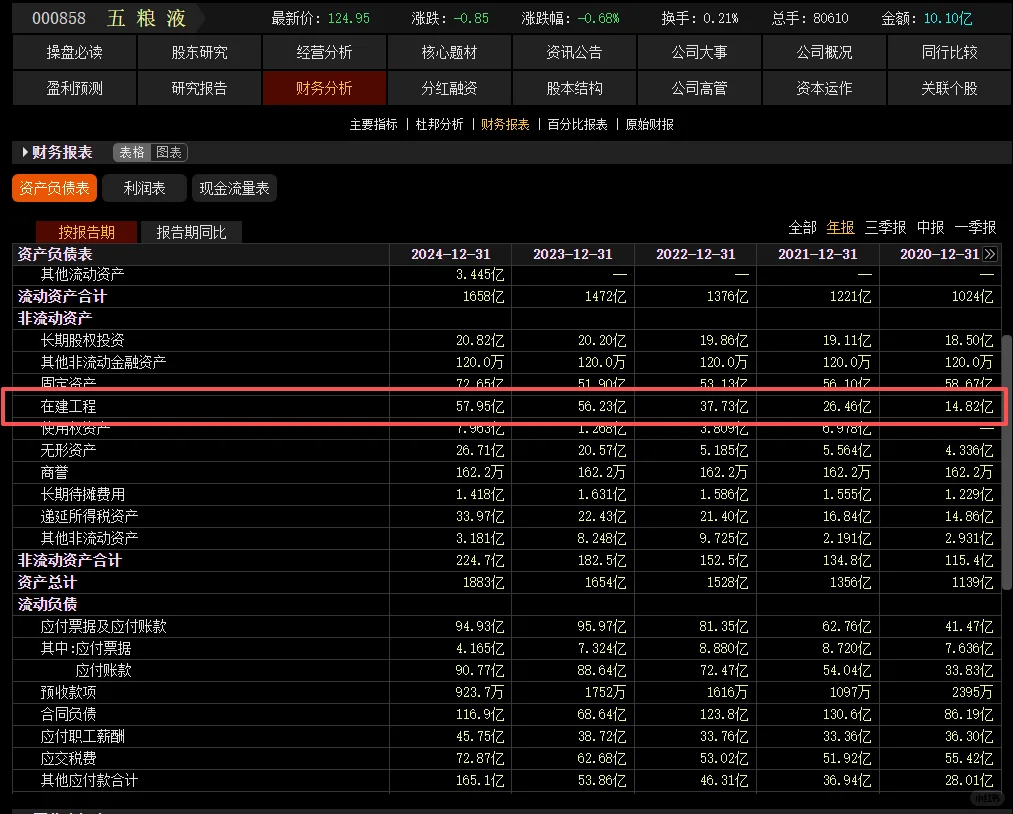This screenshot has width=1013, height=814.
Task: Open the 资产负债表 statement
Action: 54,188
